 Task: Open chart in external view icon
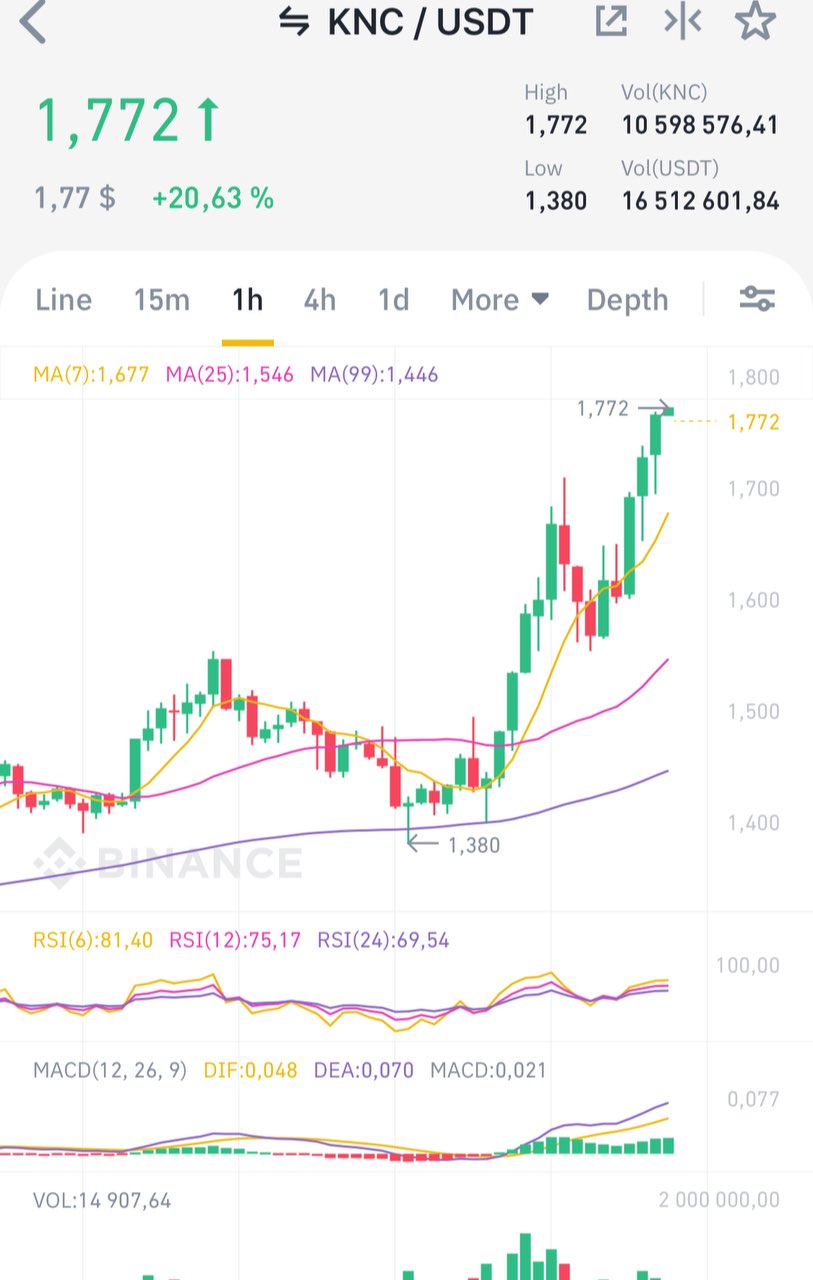611,21
